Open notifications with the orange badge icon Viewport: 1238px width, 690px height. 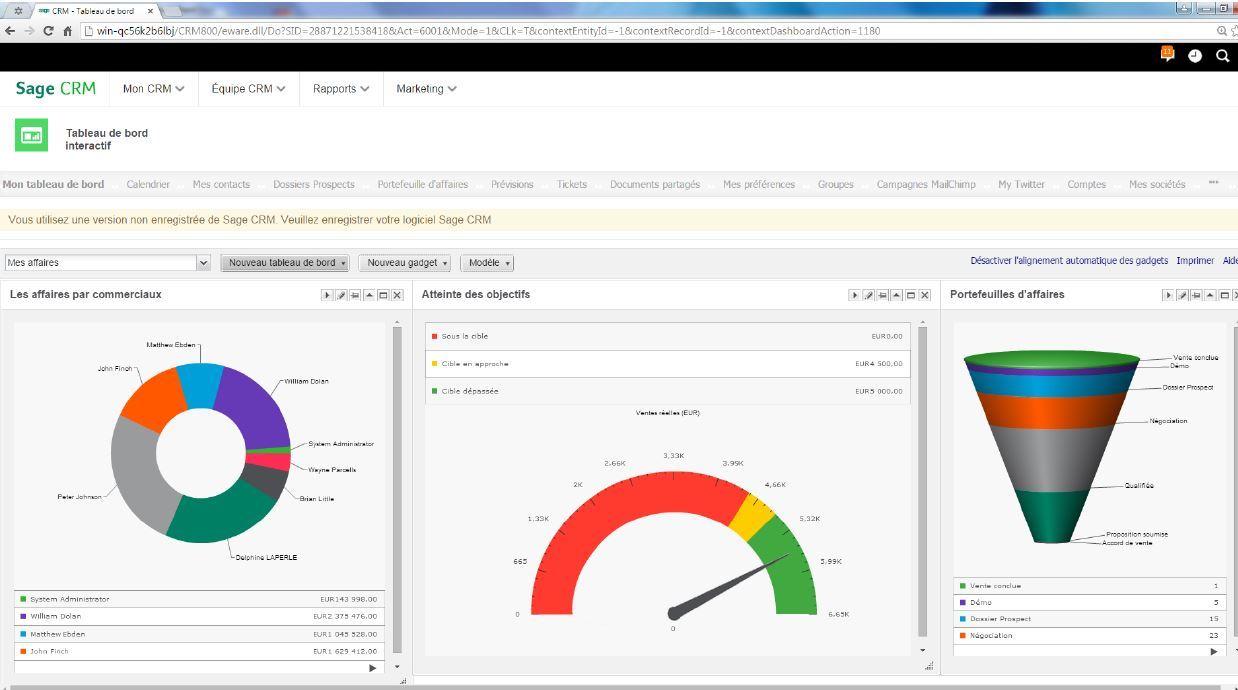(1165, 55)
